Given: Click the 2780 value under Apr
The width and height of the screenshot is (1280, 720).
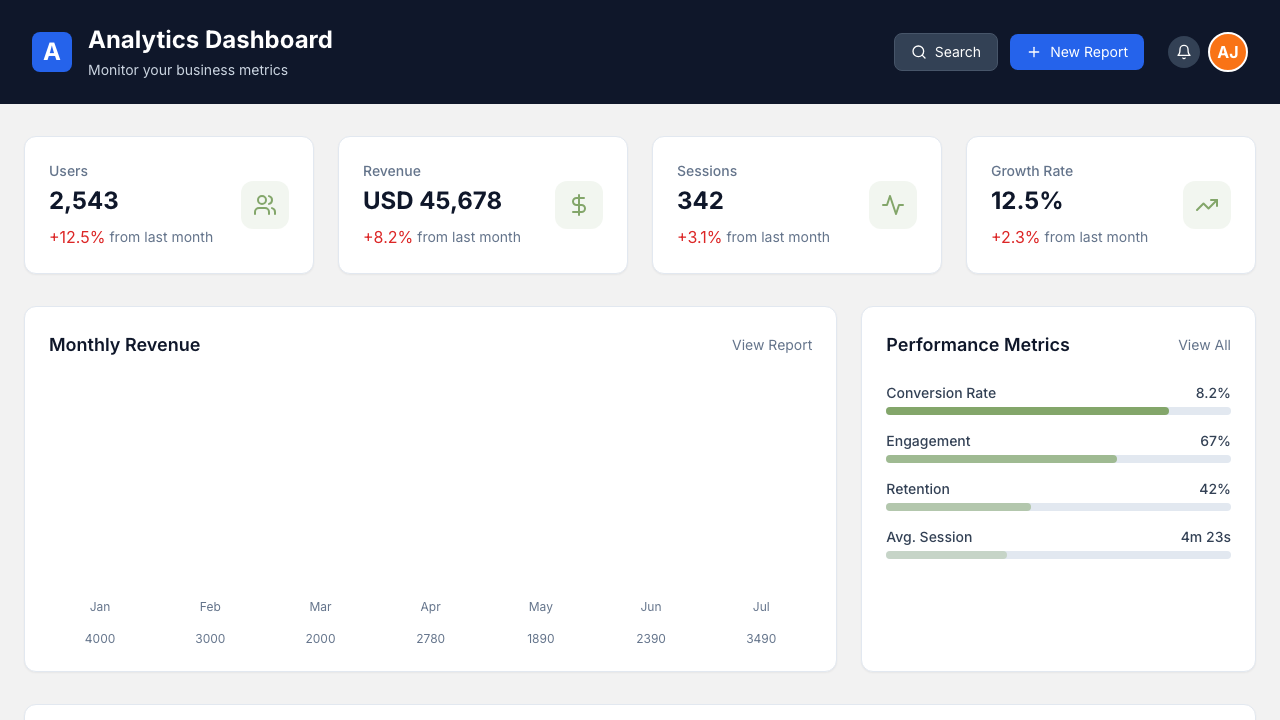Looking at the screenshot, I should (x=430, y=639).
